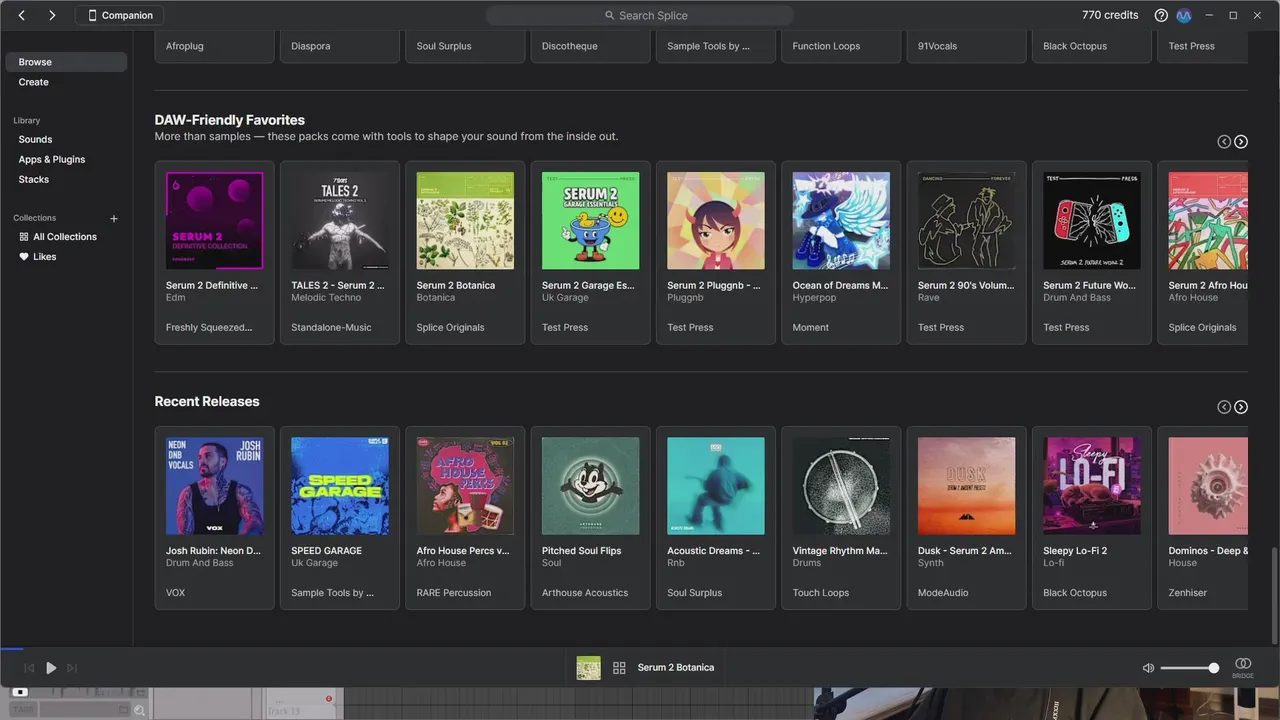This screenshot has height=720, width=1280.
Task: Skip to next track in player
Action: coord(72,668)
